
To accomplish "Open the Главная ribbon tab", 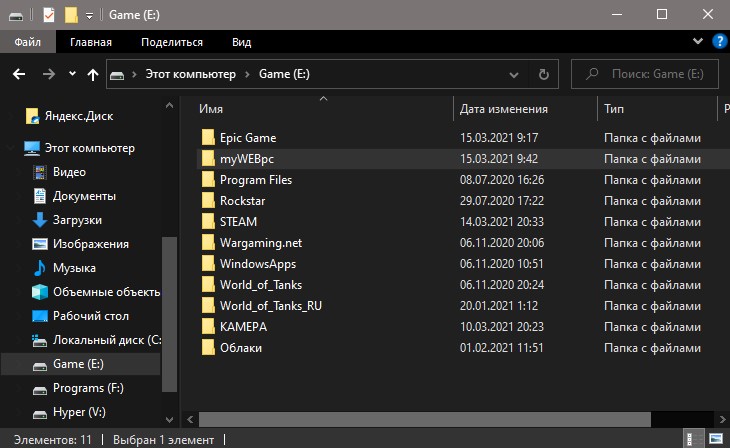I will pos(91,42).
